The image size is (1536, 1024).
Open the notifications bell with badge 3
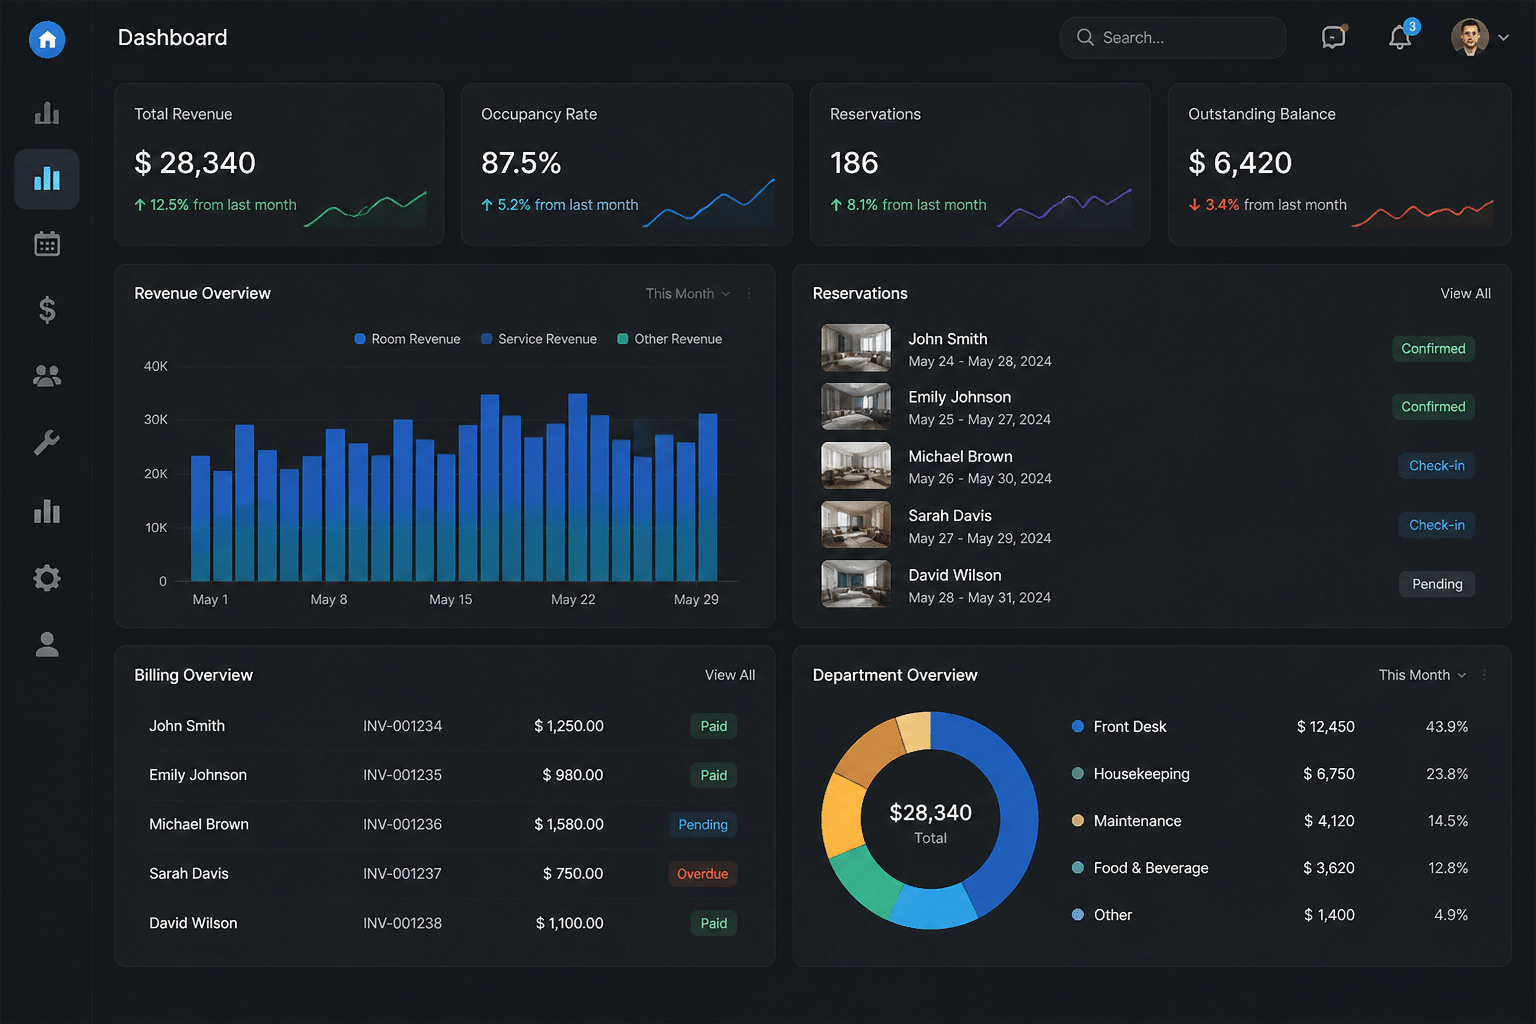click(1401, 36)
